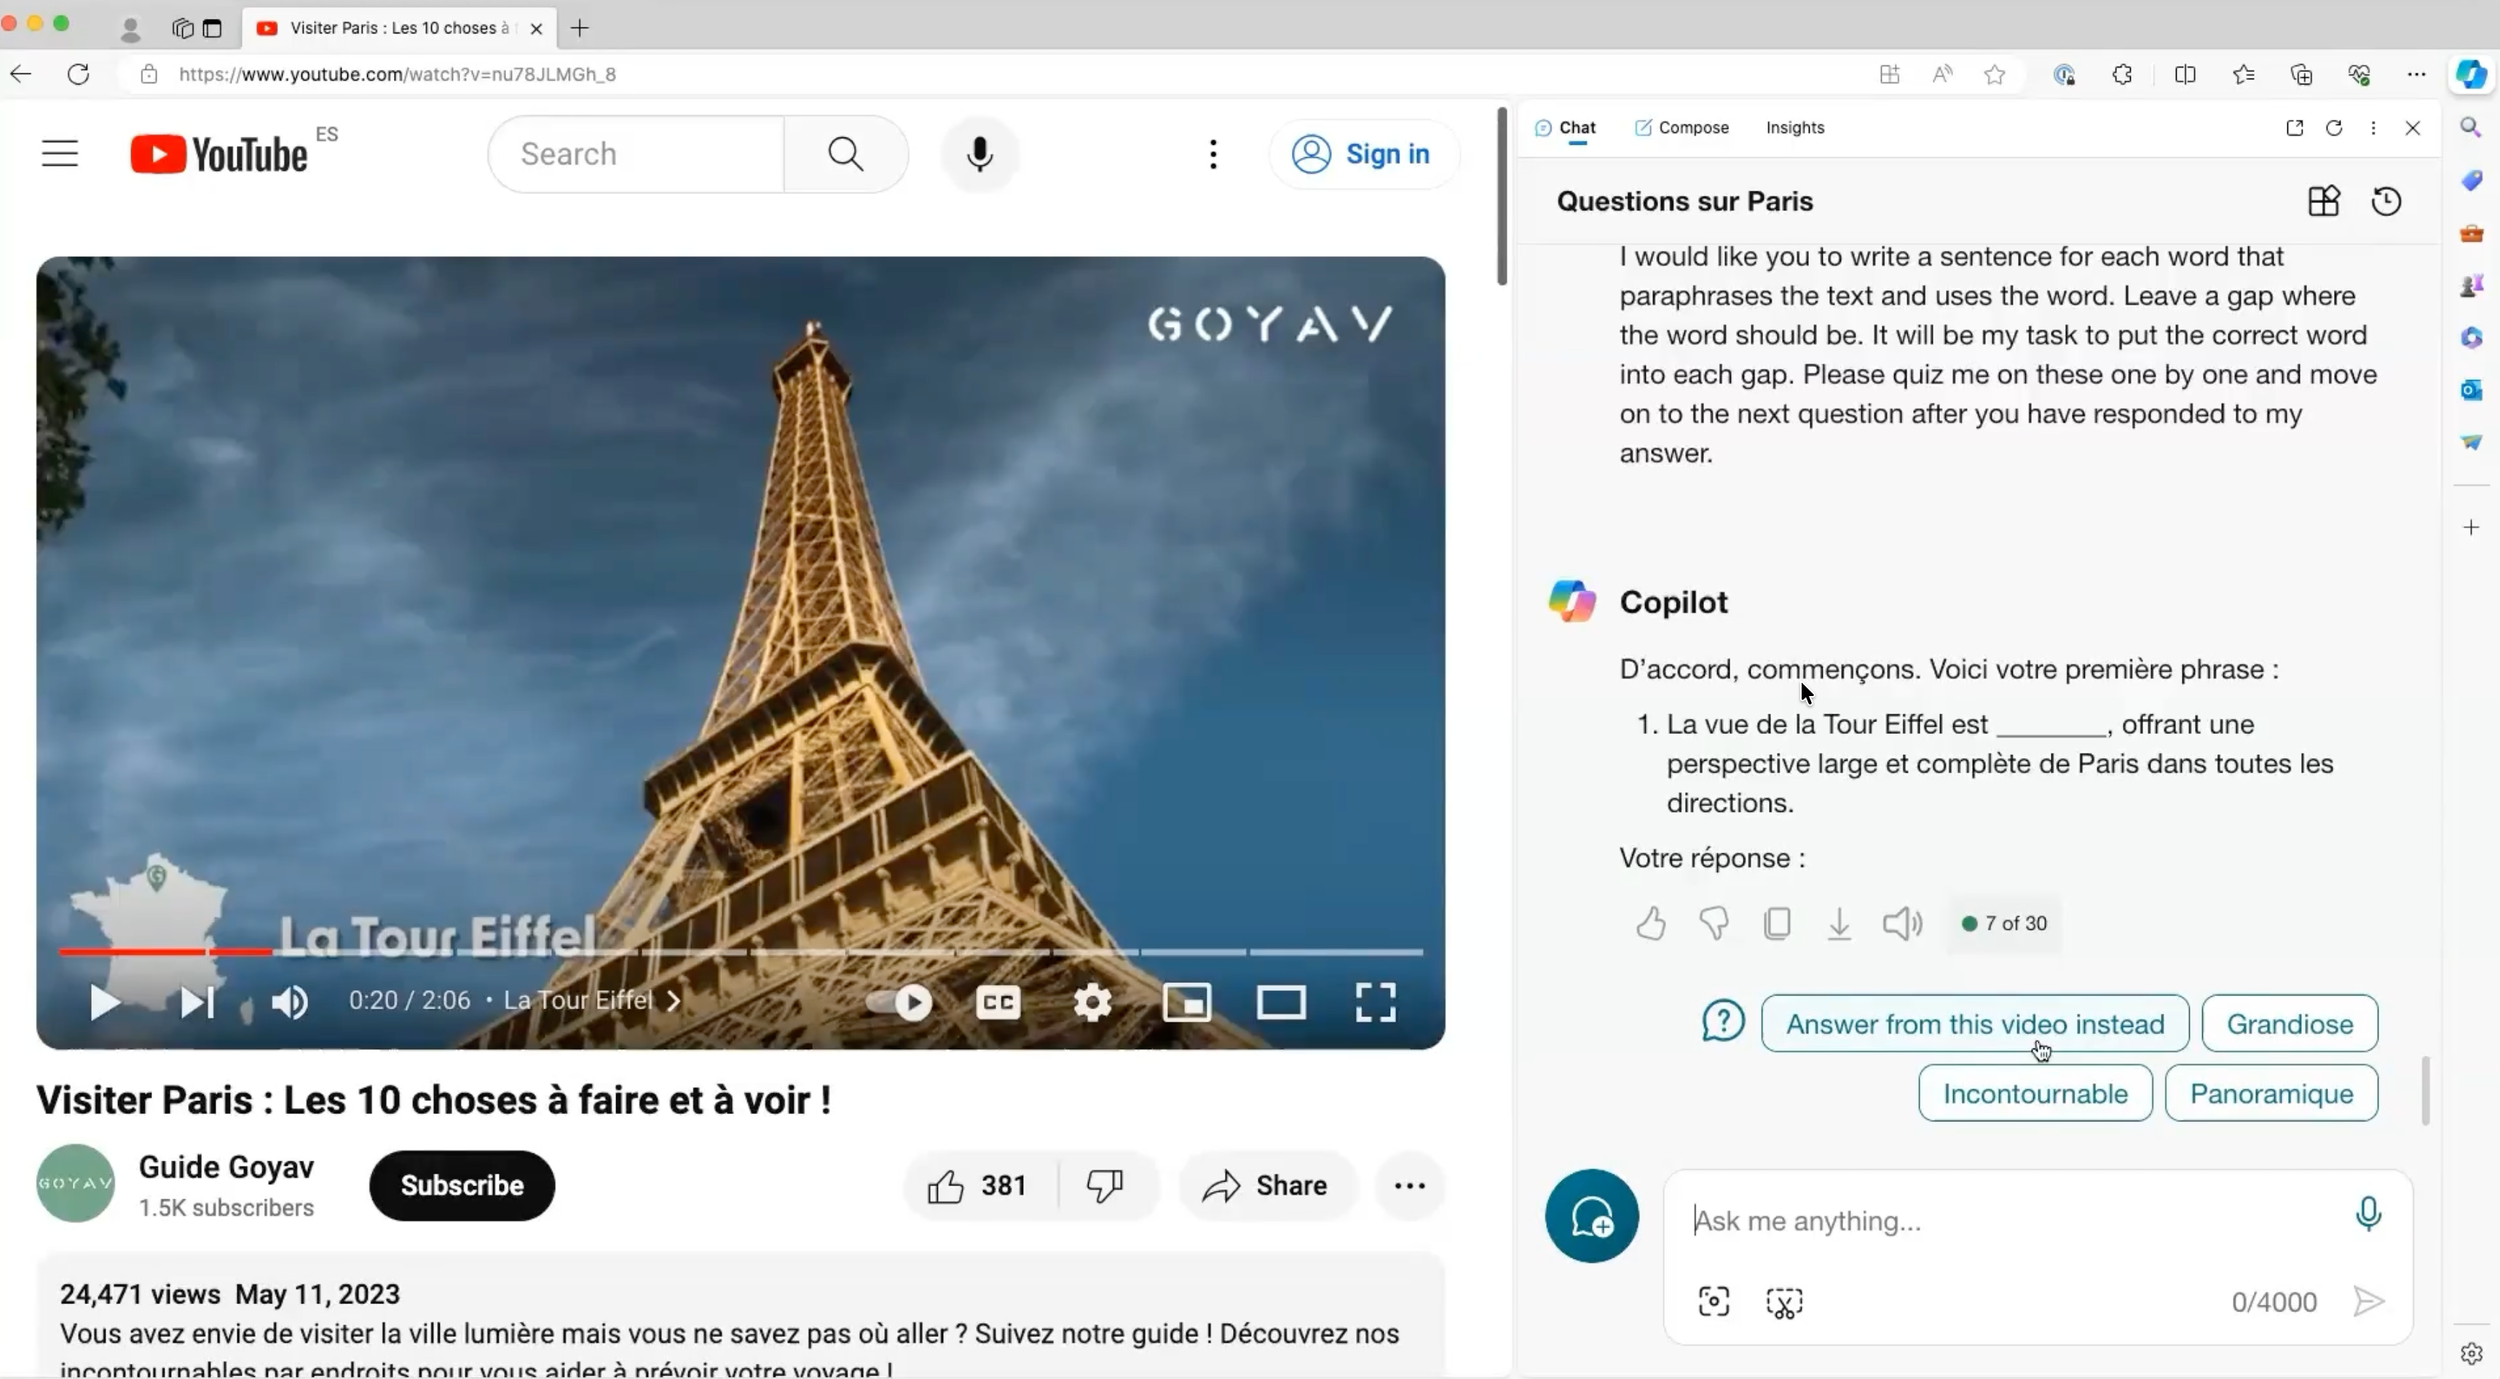Send the Copilot message
This screenshot has height=1379, width=2500.
(2369, 1301)
